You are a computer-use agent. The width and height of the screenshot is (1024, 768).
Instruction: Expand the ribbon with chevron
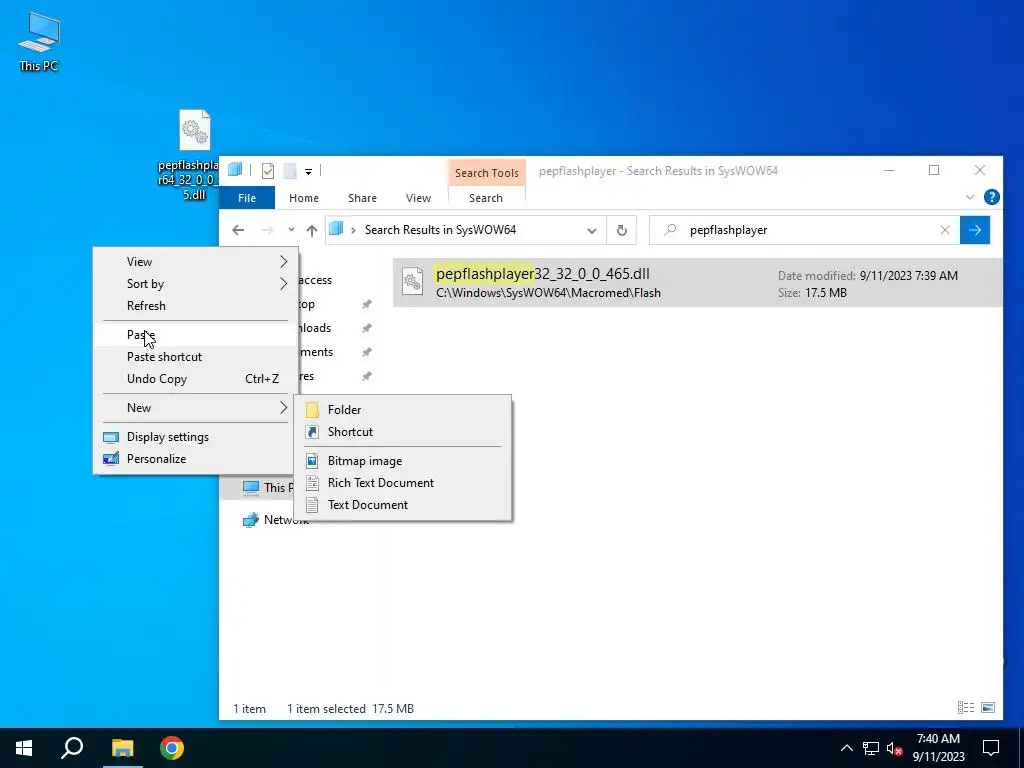coord(970,197)
